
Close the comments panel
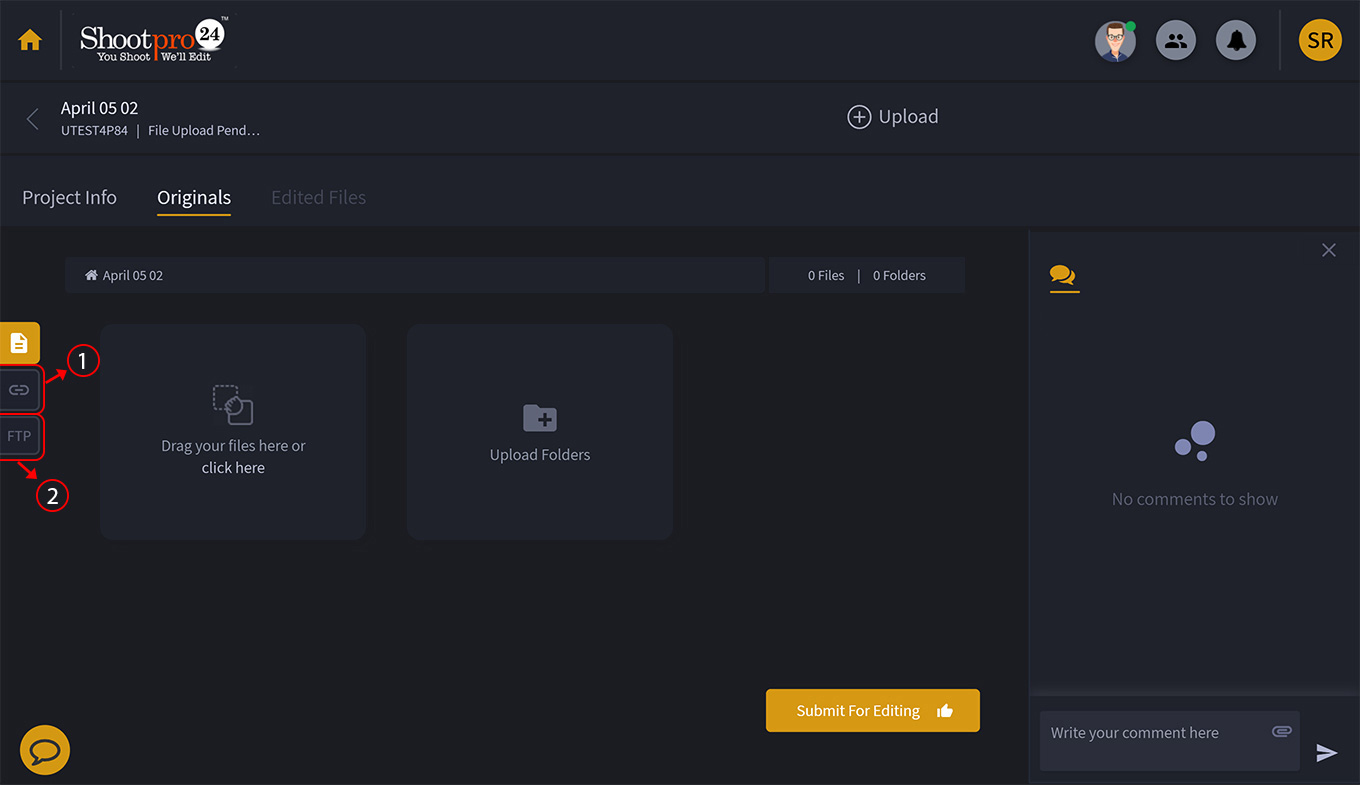[x=1328, y=250]
